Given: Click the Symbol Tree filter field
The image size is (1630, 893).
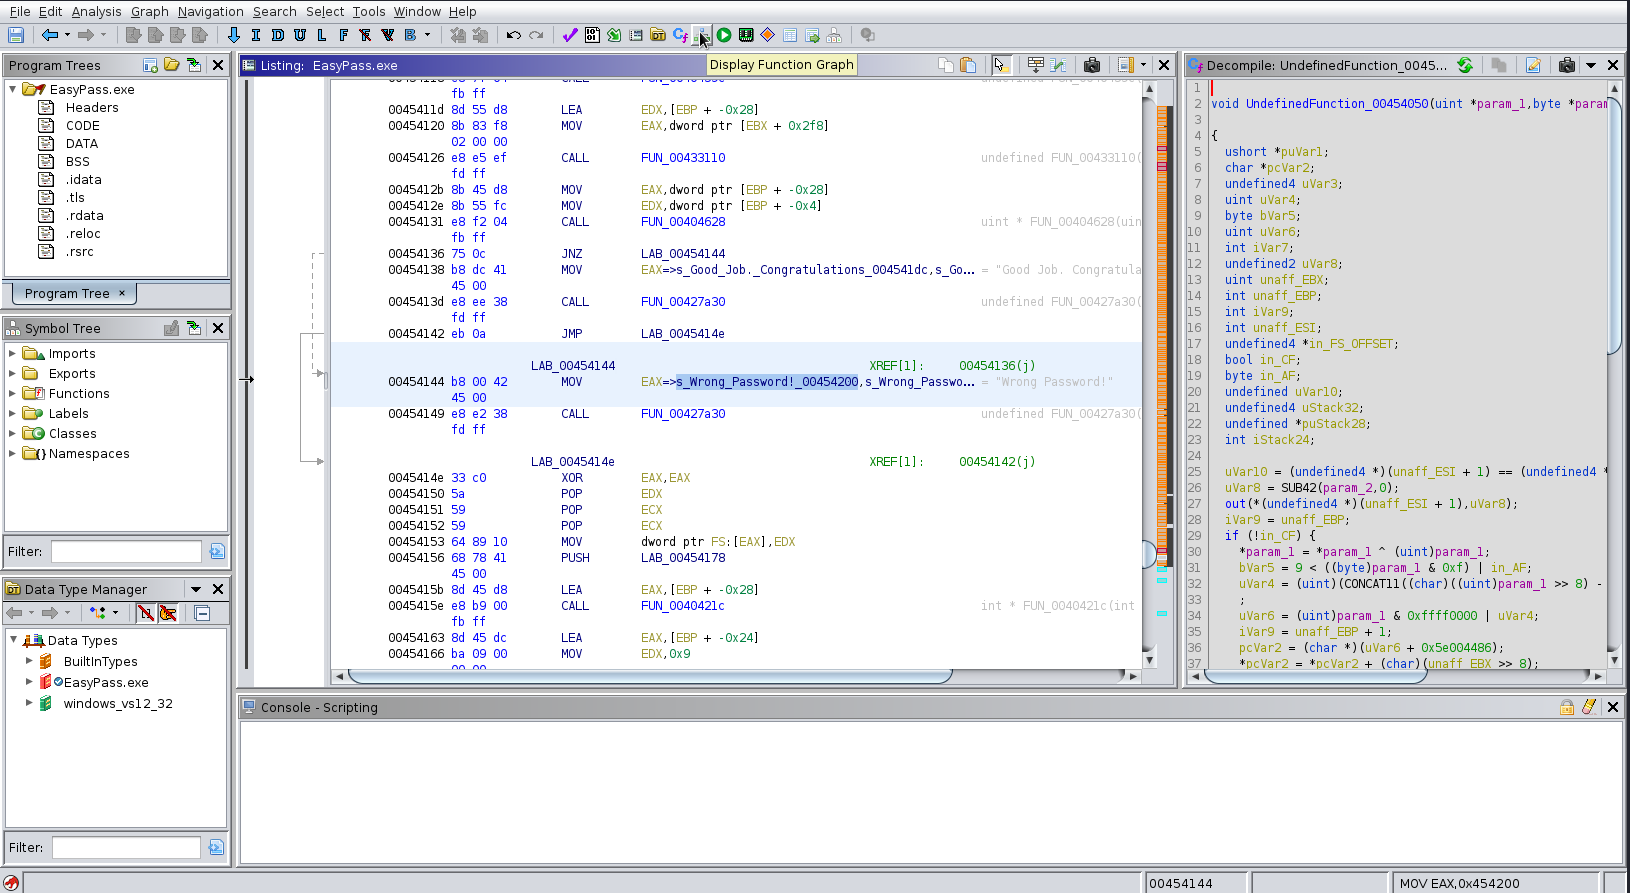Looking at the screenshot, I should pyautogui.click(x=126, y=551).
